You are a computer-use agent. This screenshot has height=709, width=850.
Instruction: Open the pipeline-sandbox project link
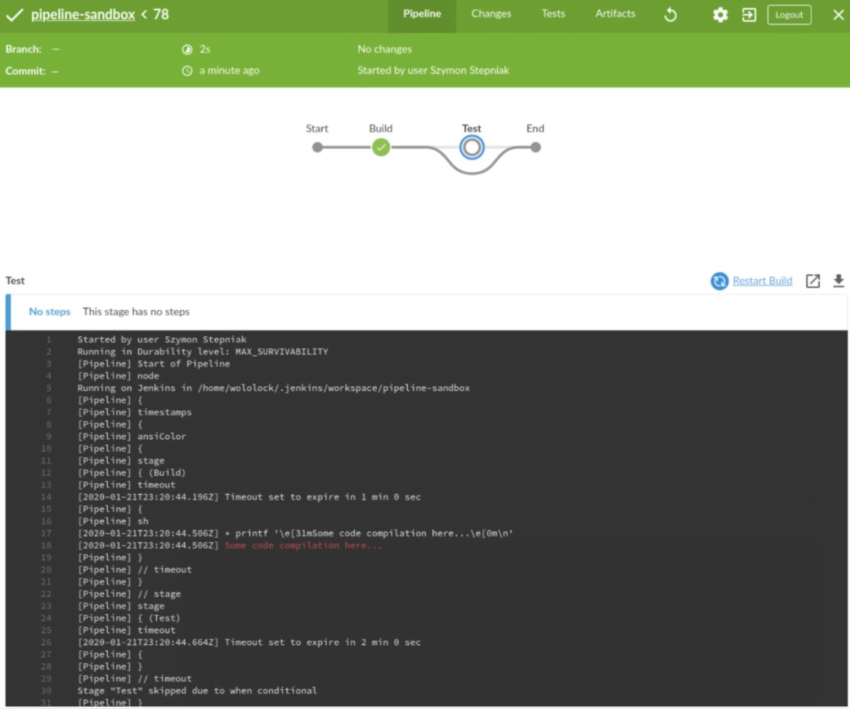83,15
